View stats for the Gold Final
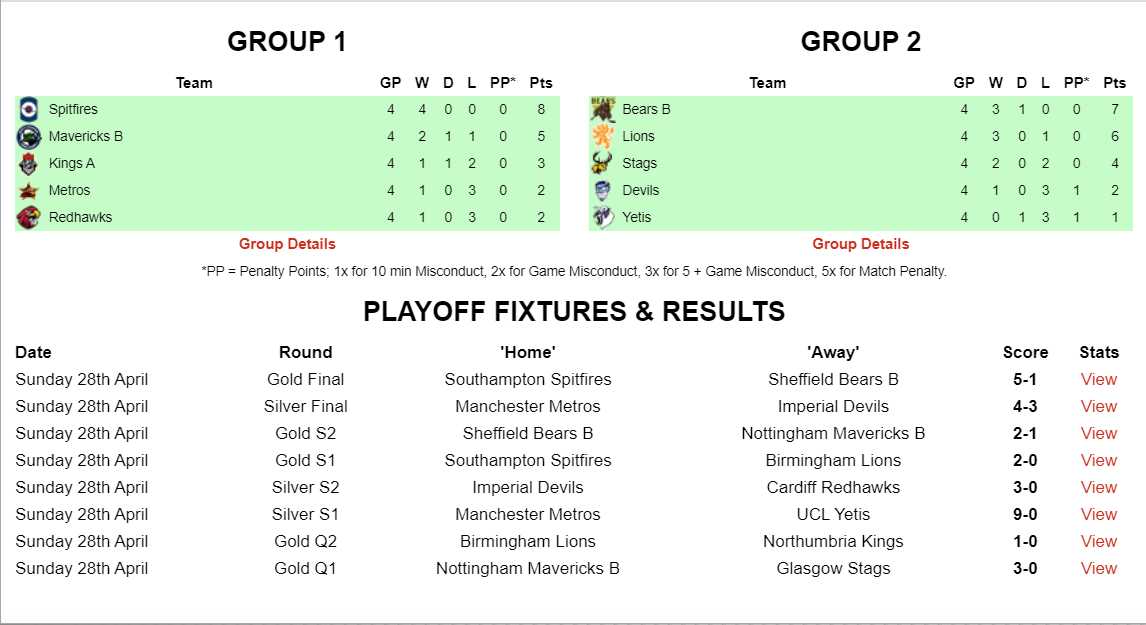The image size is (1146, 625). pos(1098,379)
